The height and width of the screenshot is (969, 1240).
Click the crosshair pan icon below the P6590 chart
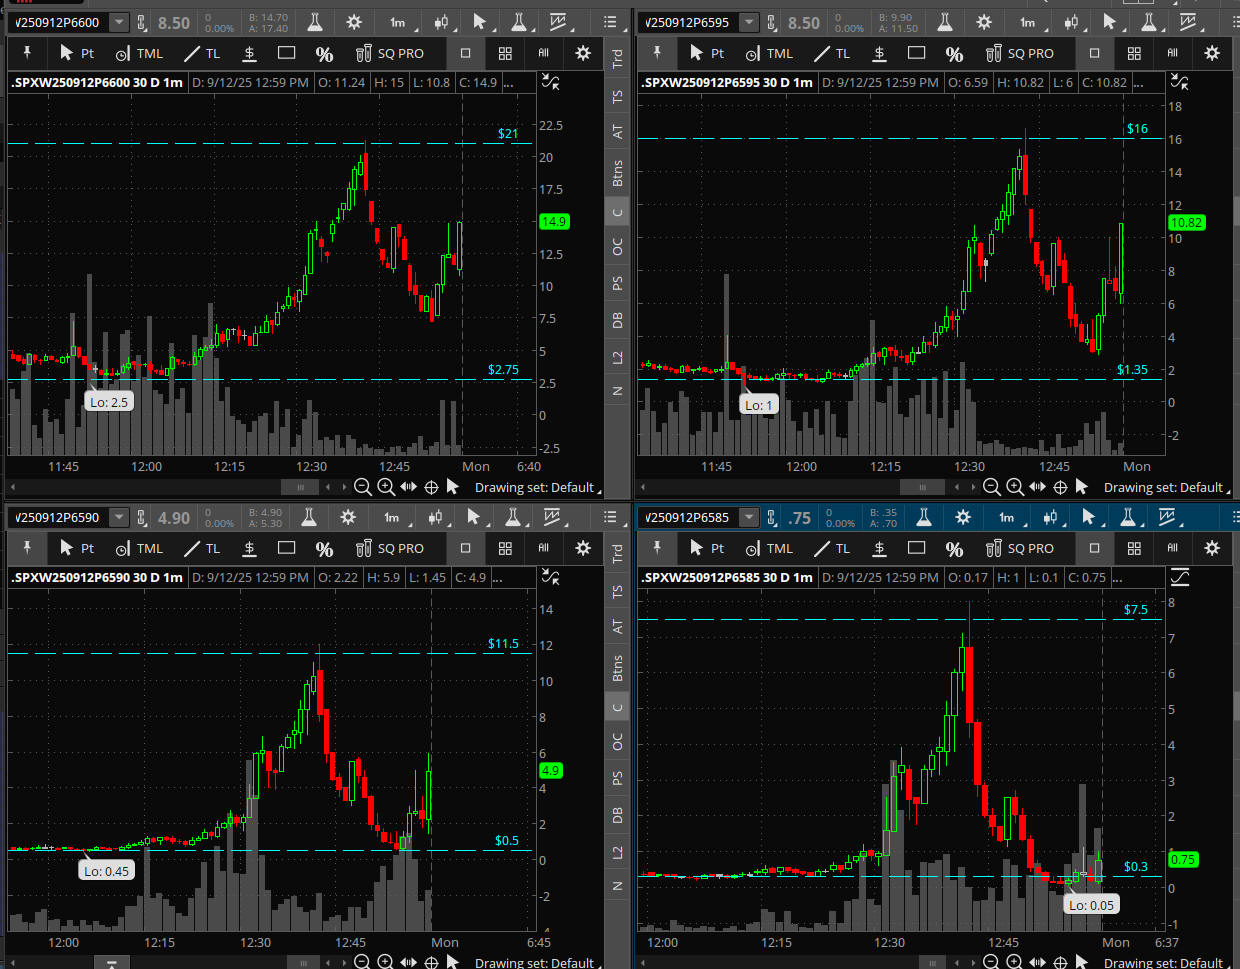point(431,962)
